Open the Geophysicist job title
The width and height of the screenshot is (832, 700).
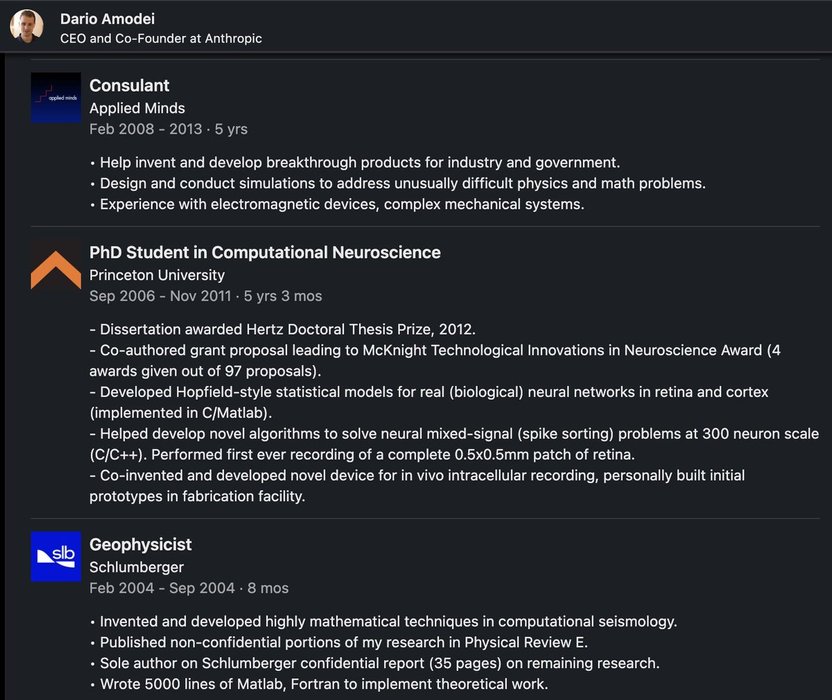click(x=140, y=545)
